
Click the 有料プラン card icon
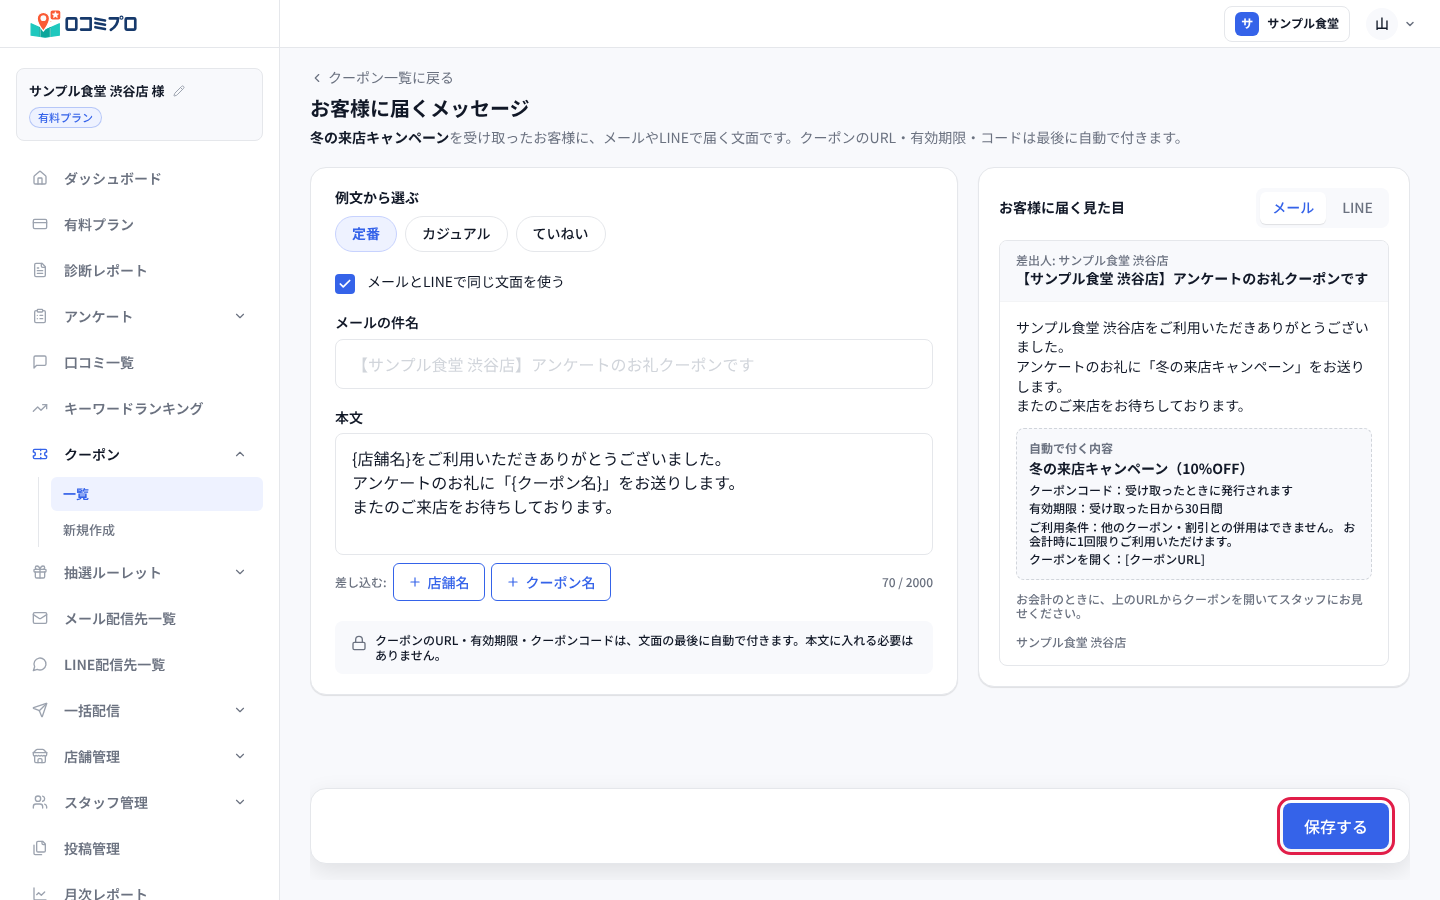click(40, 224)
